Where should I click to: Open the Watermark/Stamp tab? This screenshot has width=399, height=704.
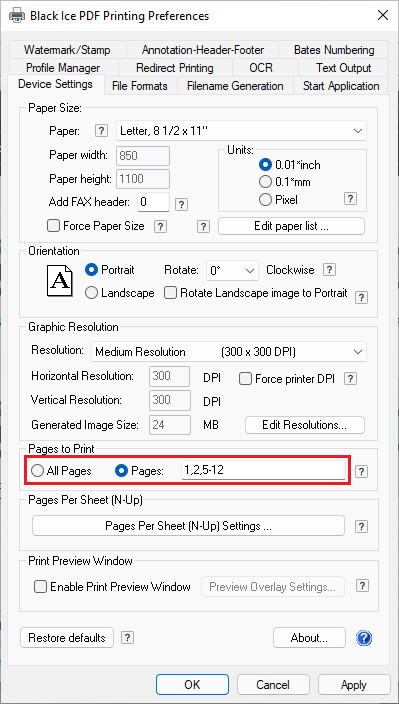[x=67, y=50]
